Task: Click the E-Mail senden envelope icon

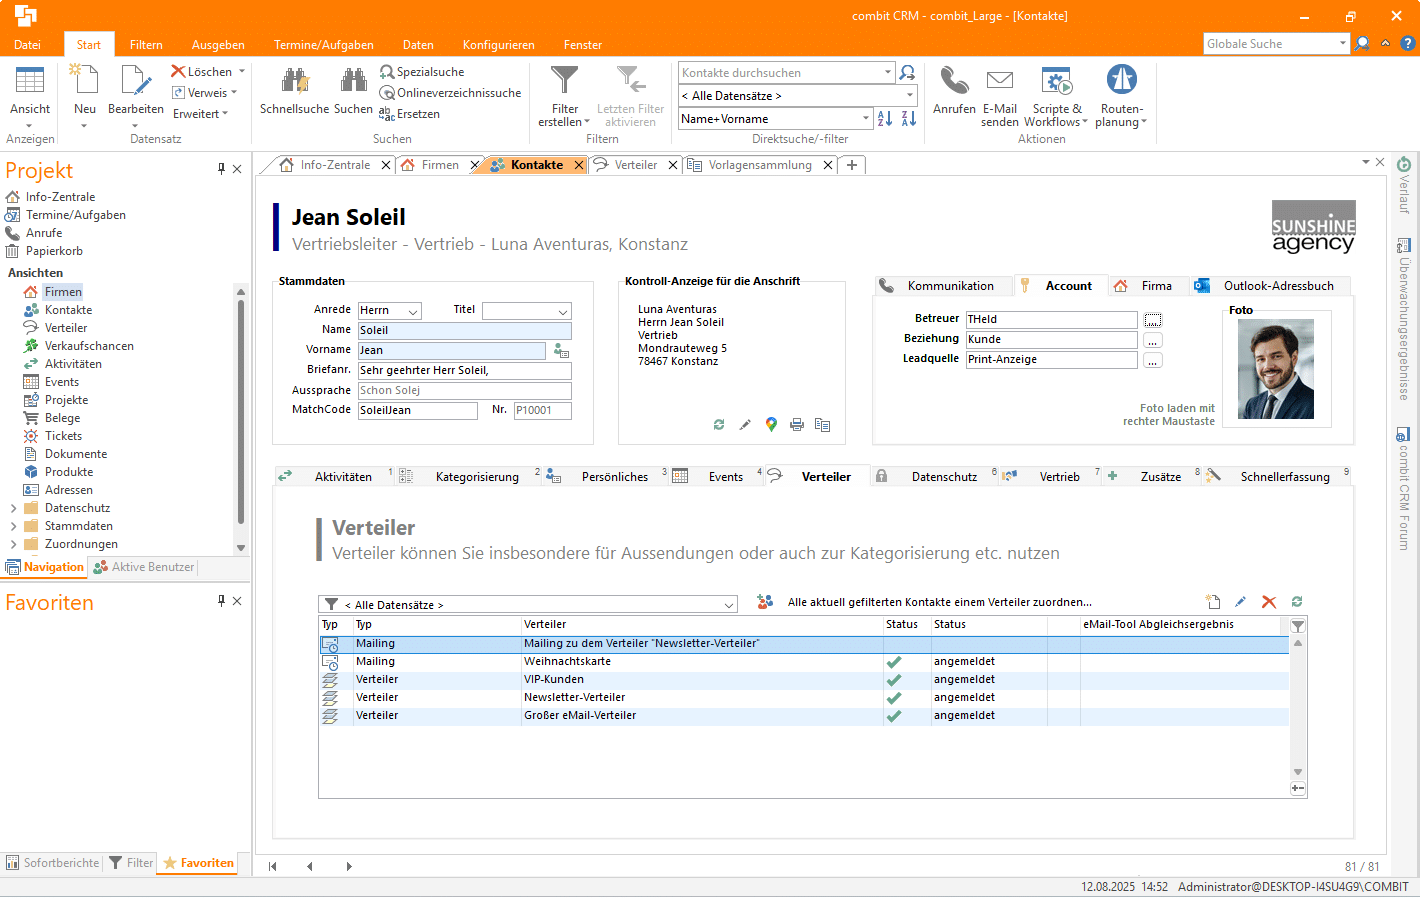Action: [x=999, y=82]
